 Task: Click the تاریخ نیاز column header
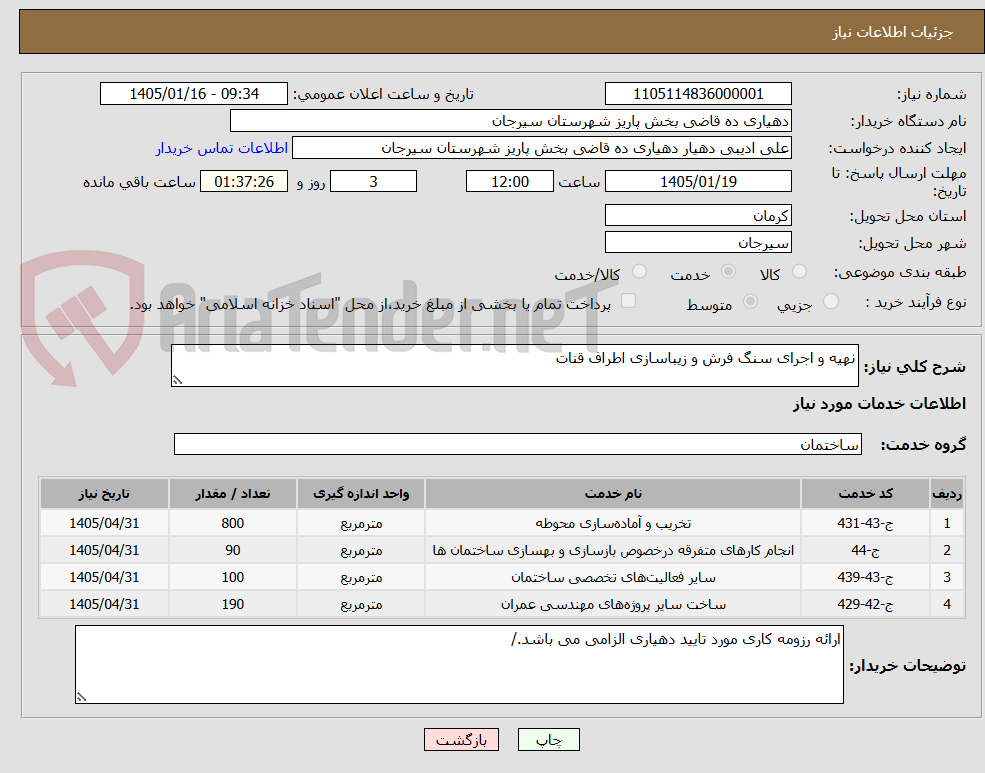104,494
